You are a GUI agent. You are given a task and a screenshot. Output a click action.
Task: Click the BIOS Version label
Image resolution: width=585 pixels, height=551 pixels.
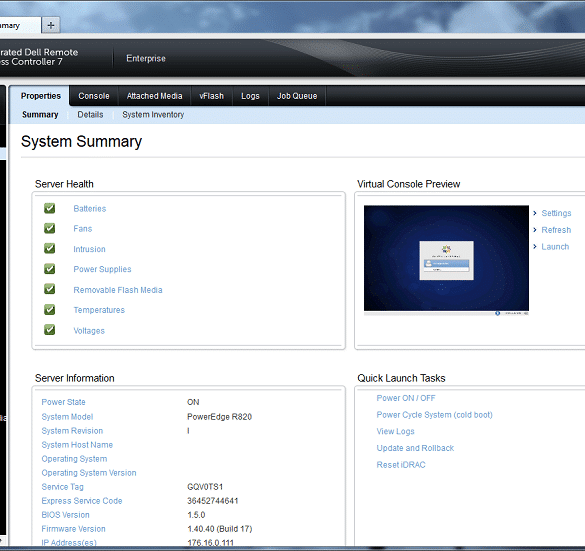(65, 515)
